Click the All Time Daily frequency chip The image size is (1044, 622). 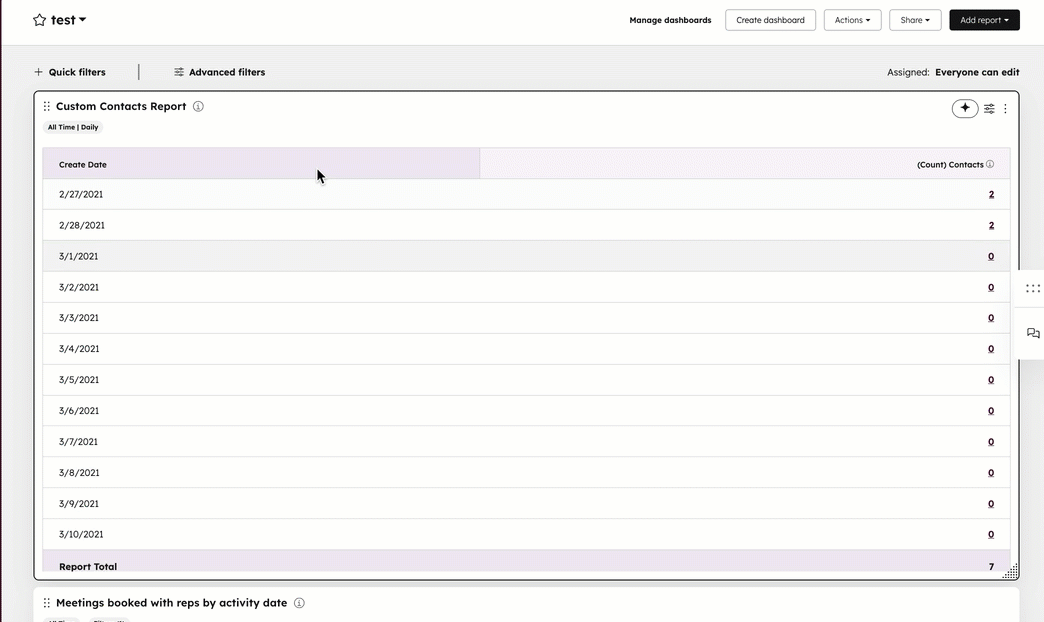coord(71,127)
